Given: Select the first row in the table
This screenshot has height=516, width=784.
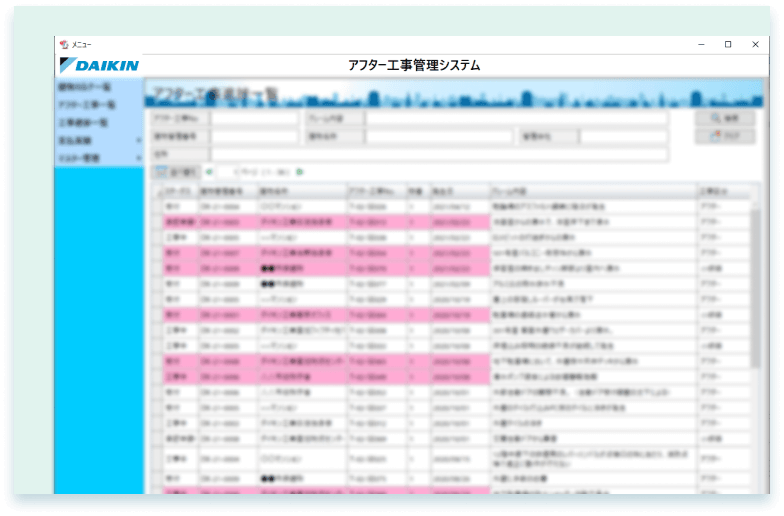Looking at the screenshot, I should pos(450,204).
